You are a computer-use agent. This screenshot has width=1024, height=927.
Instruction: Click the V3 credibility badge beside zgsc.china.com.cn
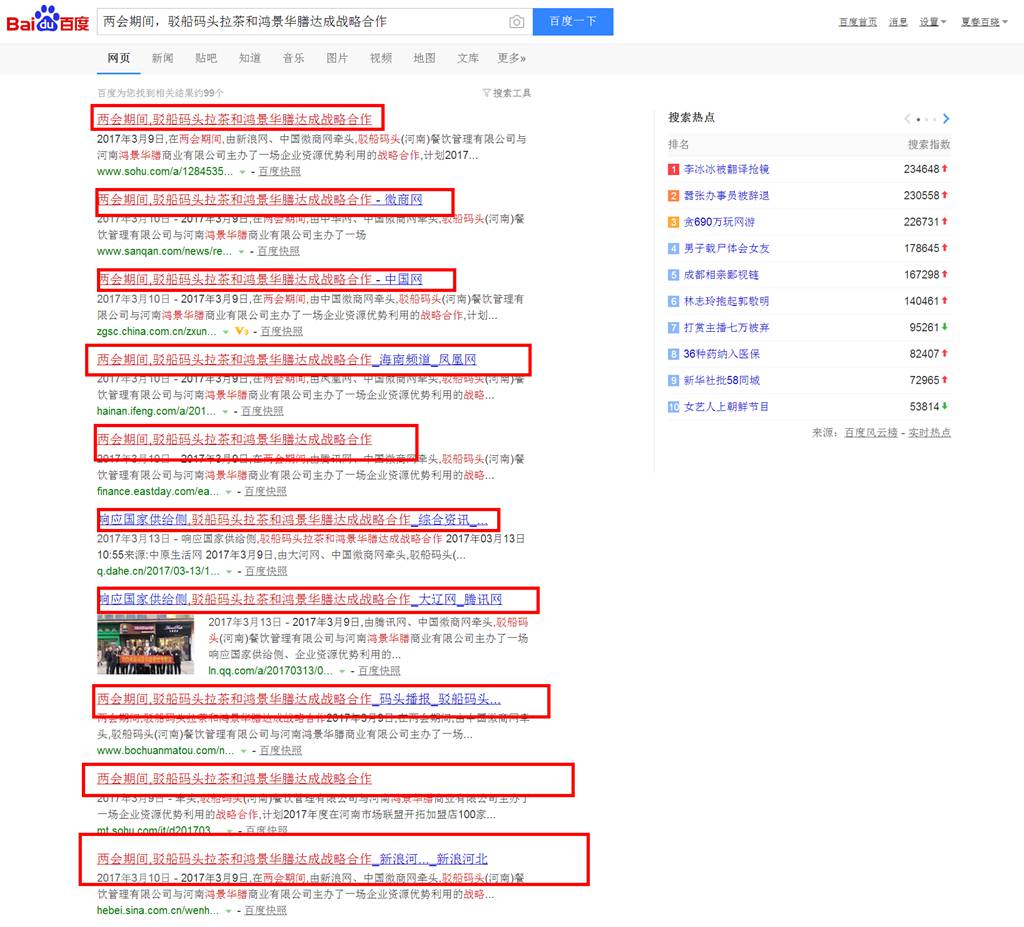point(240,331)
